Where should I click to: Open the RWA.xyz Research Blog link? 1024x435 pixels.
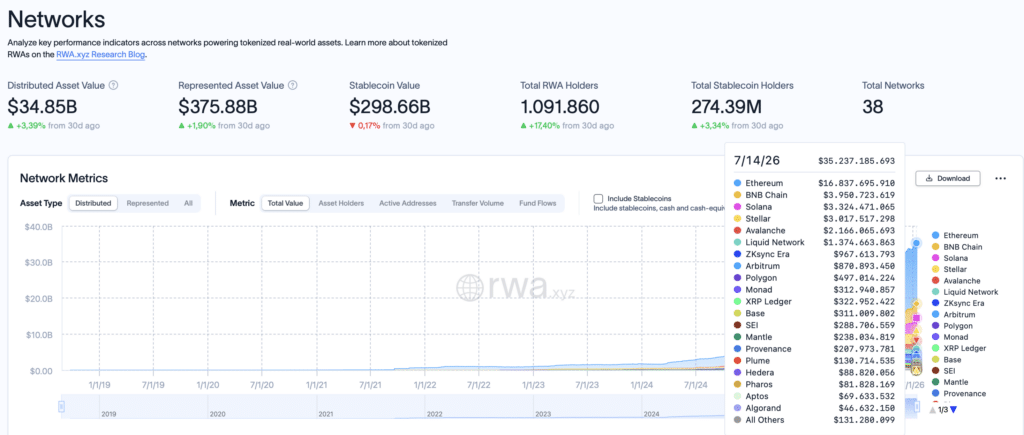101,55
